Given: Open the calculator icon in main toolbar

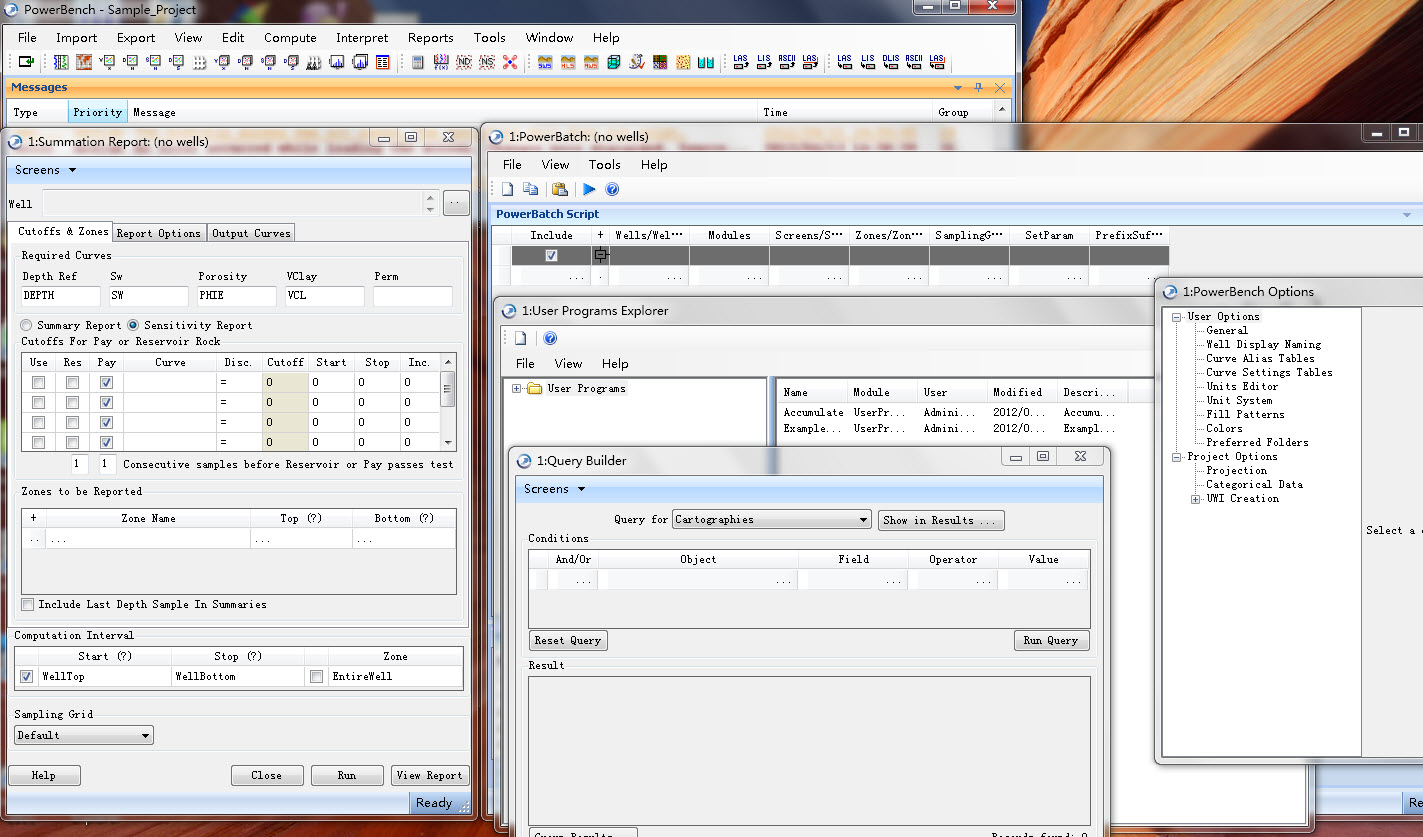Looking at the screenshot, I should pos(417,62).
